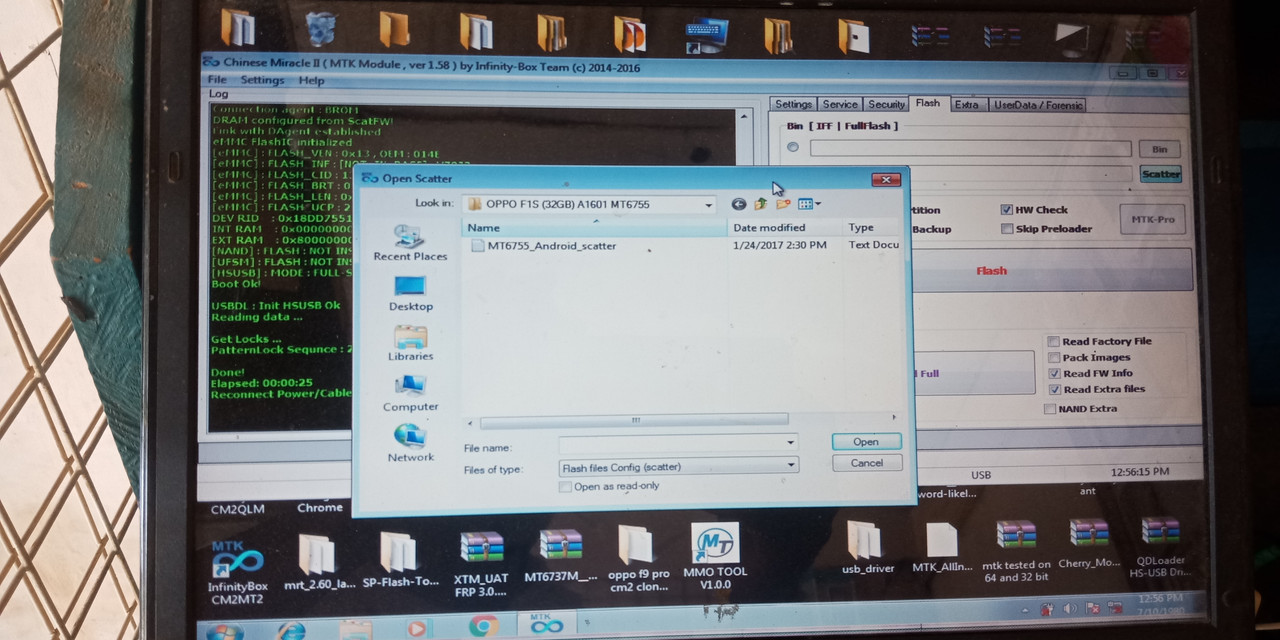The height and width of the screenshot is (640, 1280).
Task: Open the SP-Flash-Tool folder on the desktop
Action: [x=399, y=560]
